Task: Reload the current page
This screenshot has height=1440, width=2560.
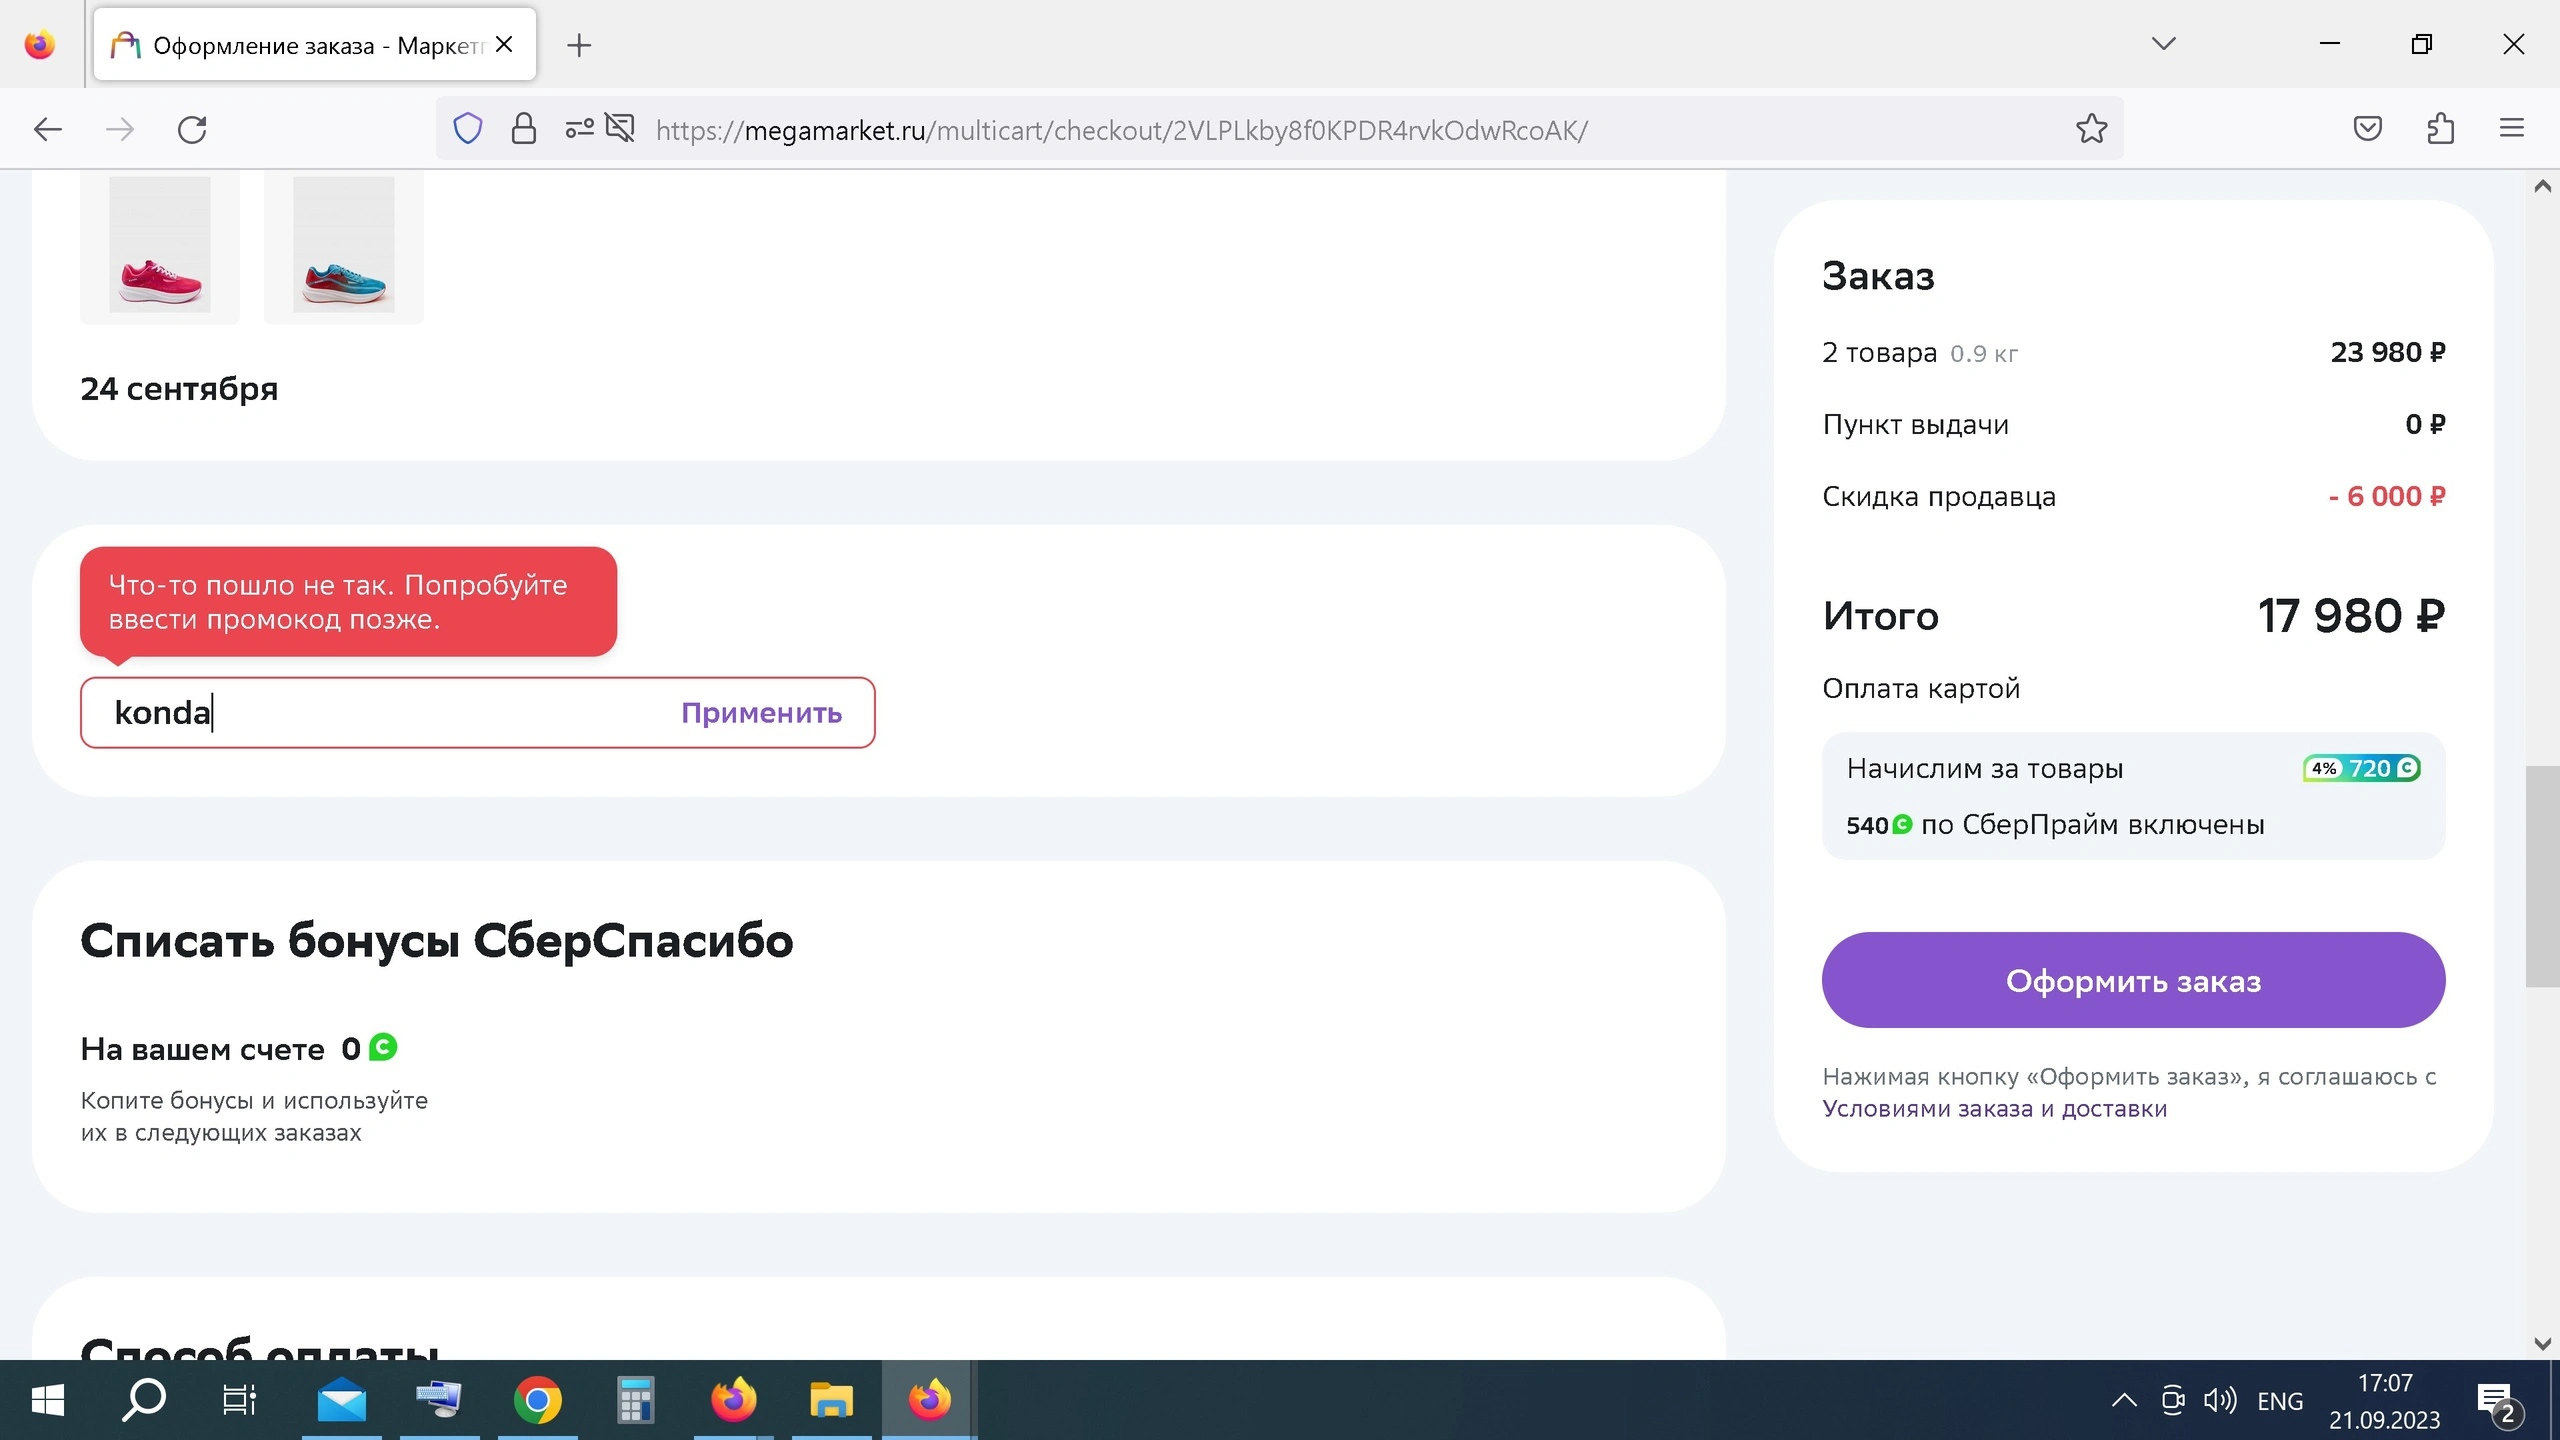Action: tap(192, 129)
